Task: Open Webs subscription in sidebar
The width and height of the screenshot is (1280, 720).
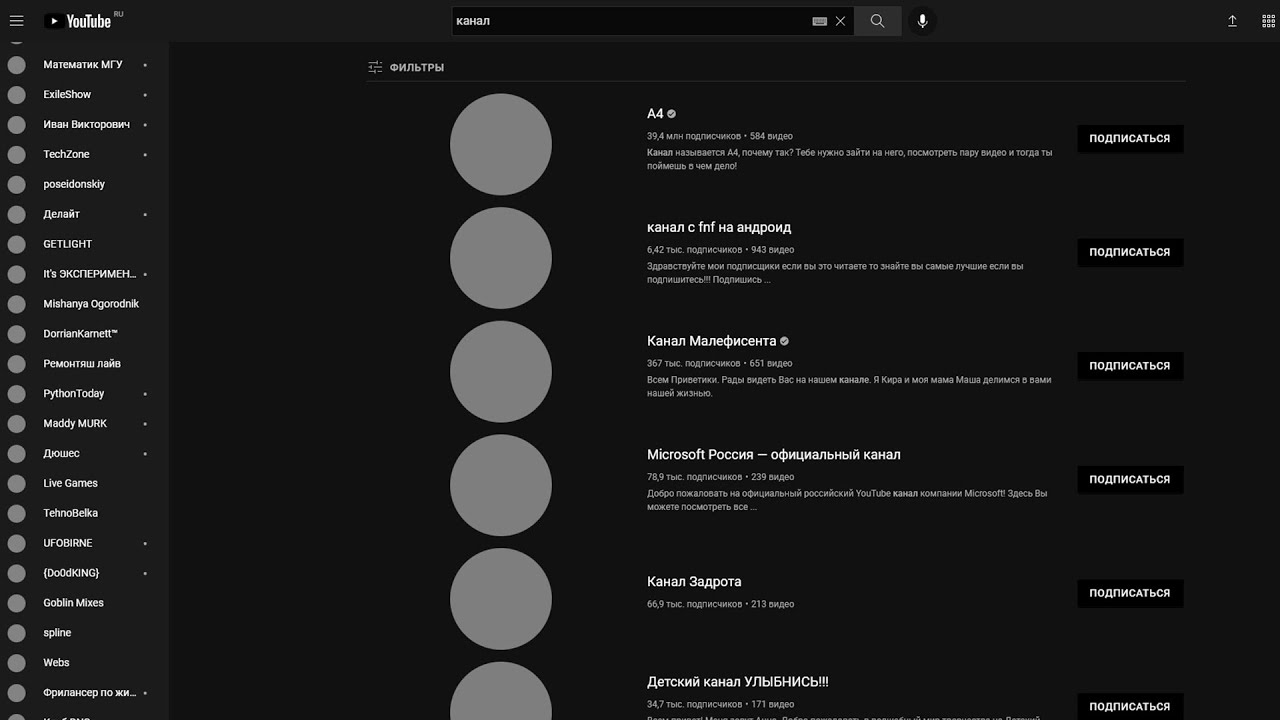Action: coord(84,663)
